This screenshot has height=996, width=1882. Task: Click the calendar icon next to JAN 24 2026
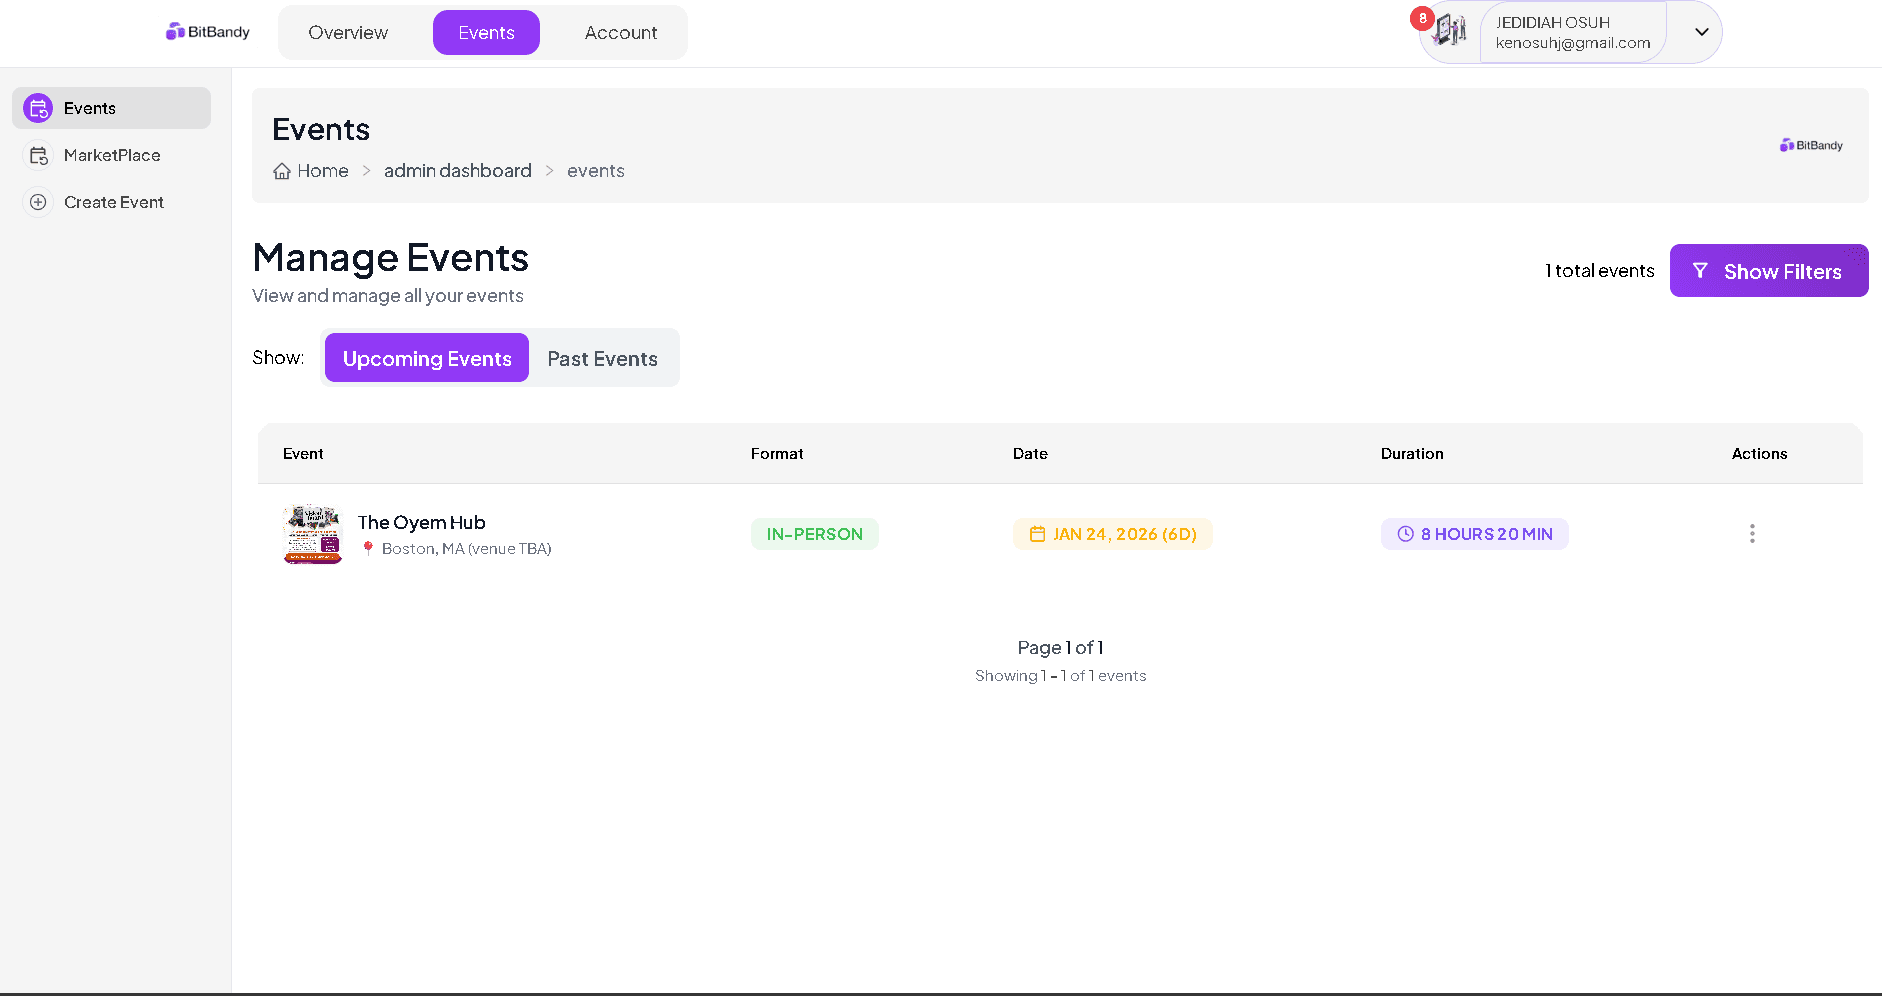click(1038, 533)
